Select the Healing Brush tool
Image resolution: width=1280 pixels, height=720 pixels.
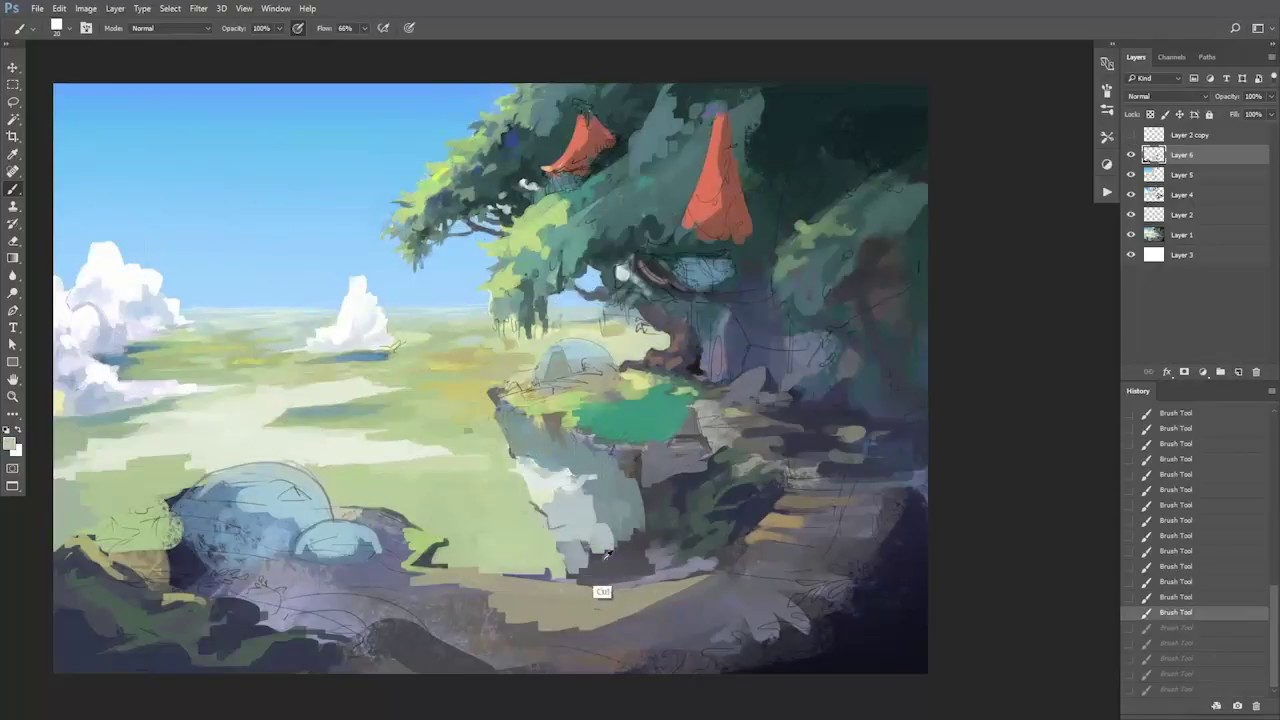13,172
